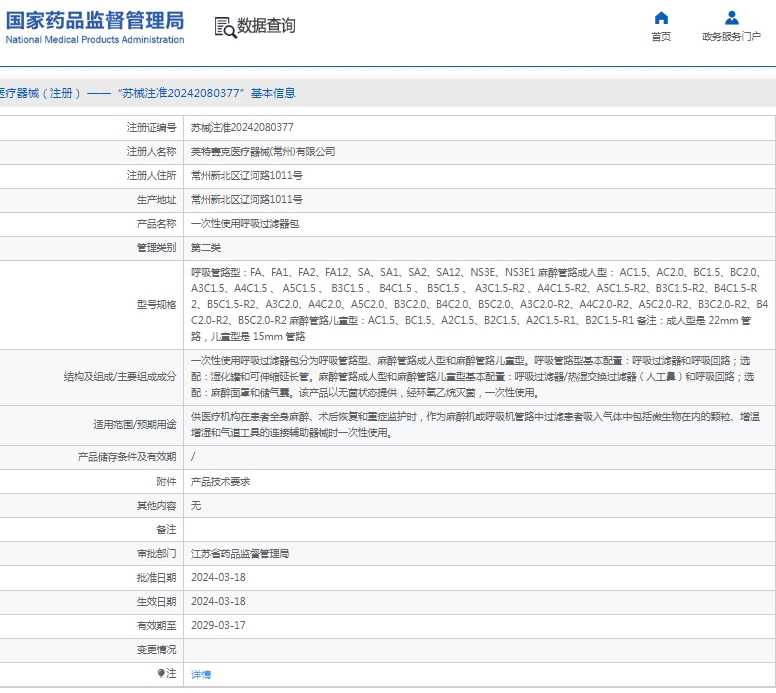Image resolution: width=776 pixels, height=693 pixels.
Task: Click the 国家药品监督管理局 logo
Action: [x=95, y=21]
